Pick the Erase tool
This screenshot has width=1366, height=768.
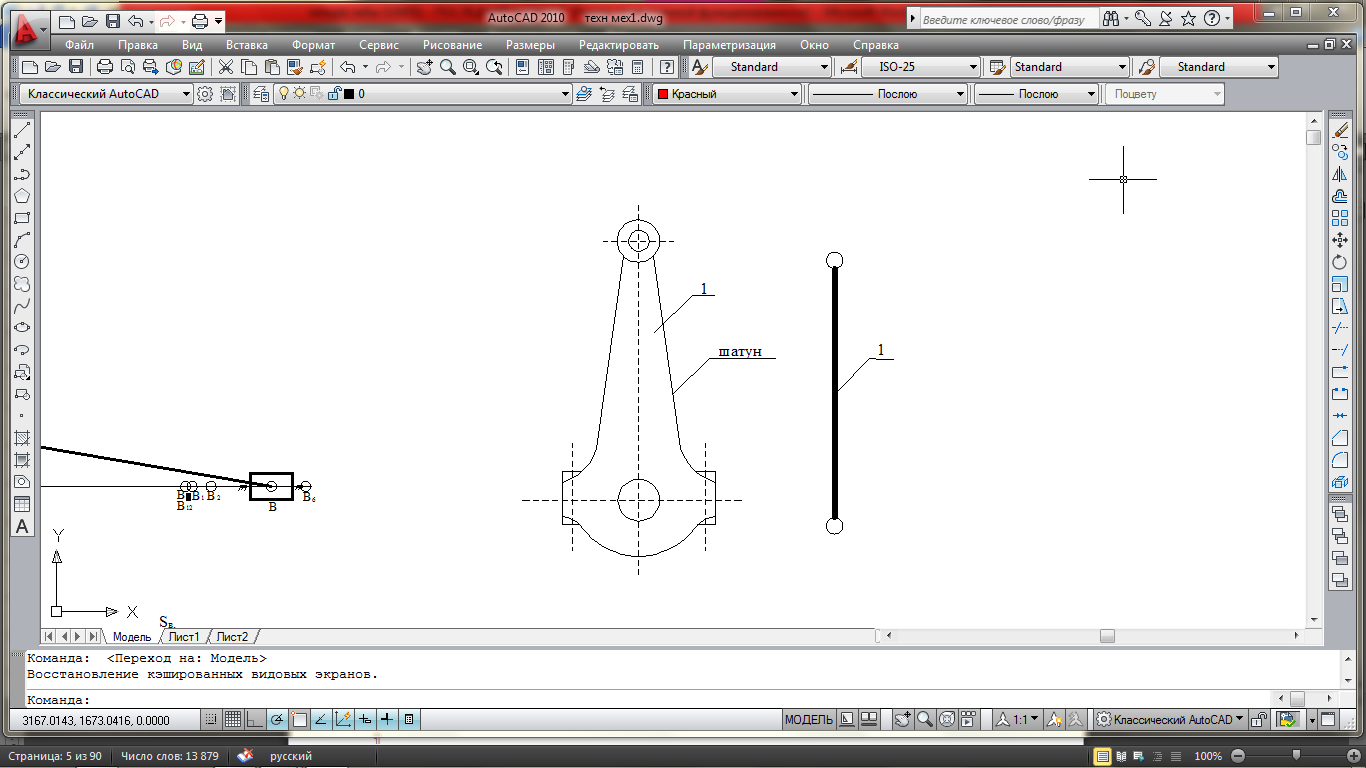click(x=1340, y=130)
